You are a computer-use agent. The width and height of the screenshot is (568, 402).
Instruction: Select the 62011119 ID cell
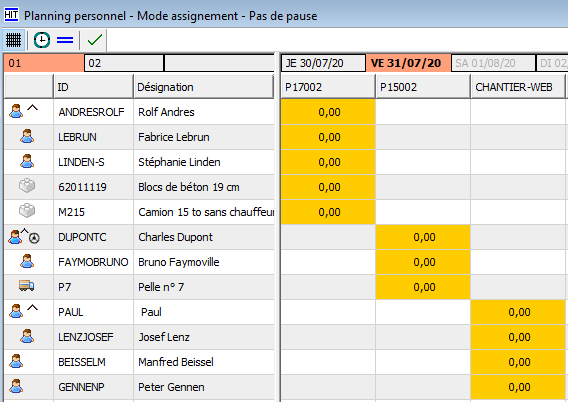tap(93, 187)
